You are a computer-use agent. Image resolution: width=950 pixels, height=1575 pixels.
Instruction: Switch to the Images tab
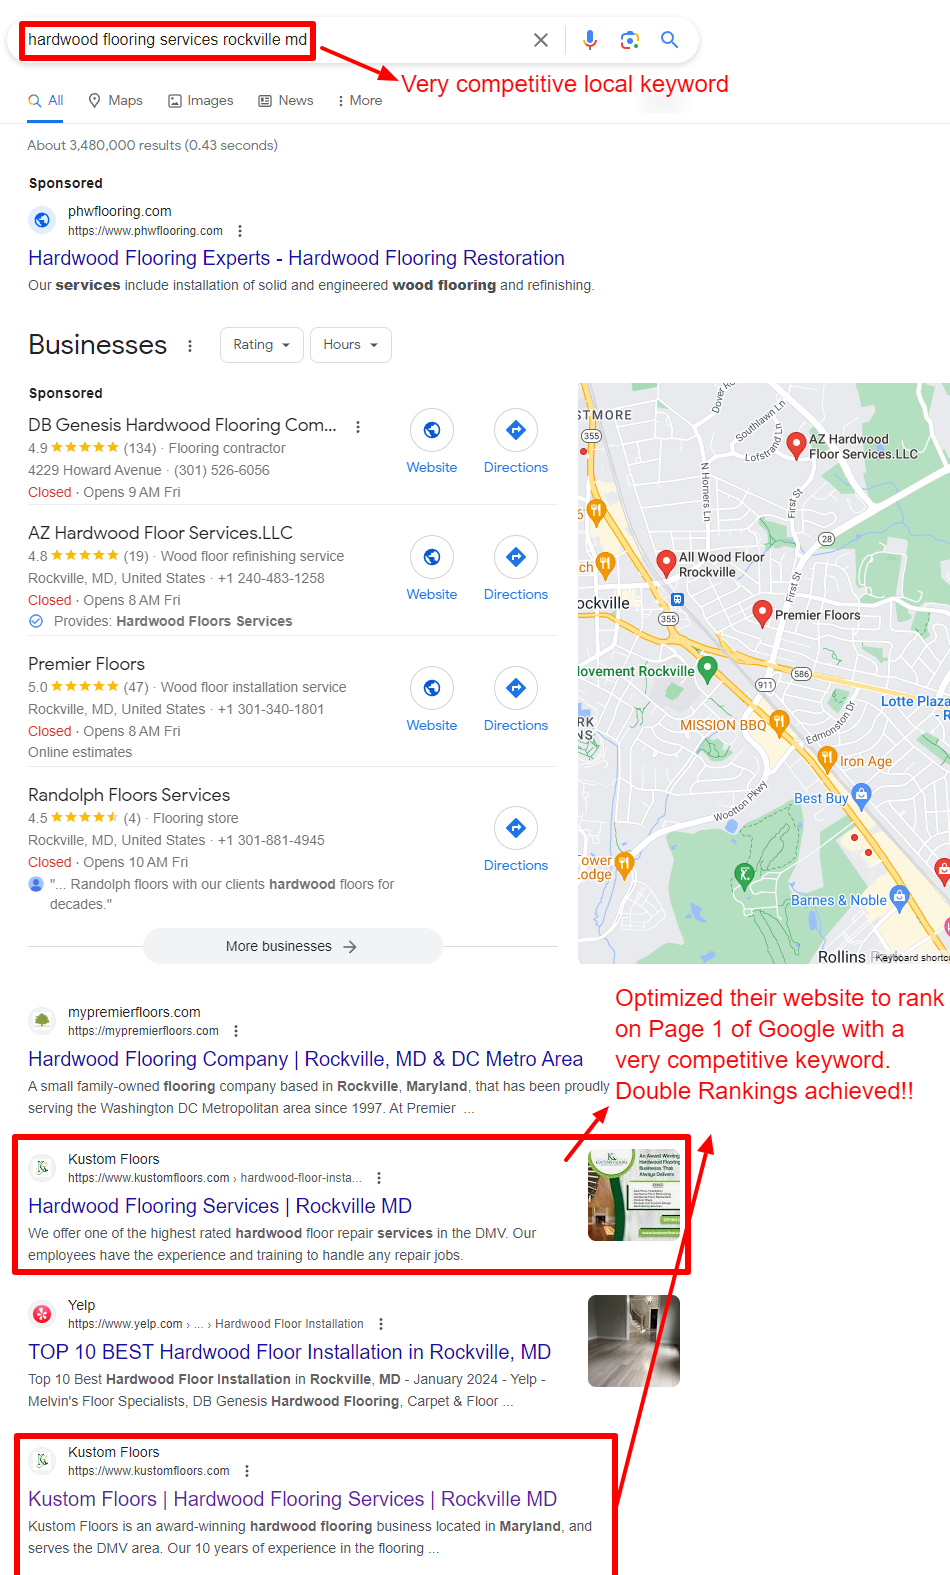[201, 101]
